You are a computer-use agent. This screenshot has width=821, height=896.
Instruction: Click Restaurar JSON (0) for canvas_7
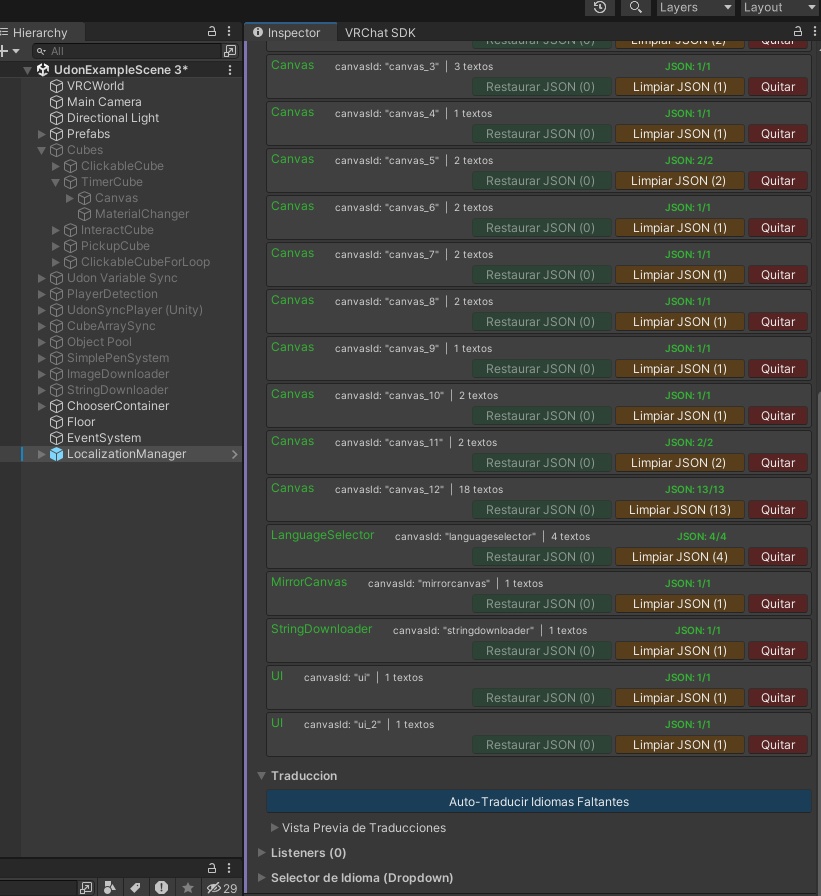[x=540, y=275]
